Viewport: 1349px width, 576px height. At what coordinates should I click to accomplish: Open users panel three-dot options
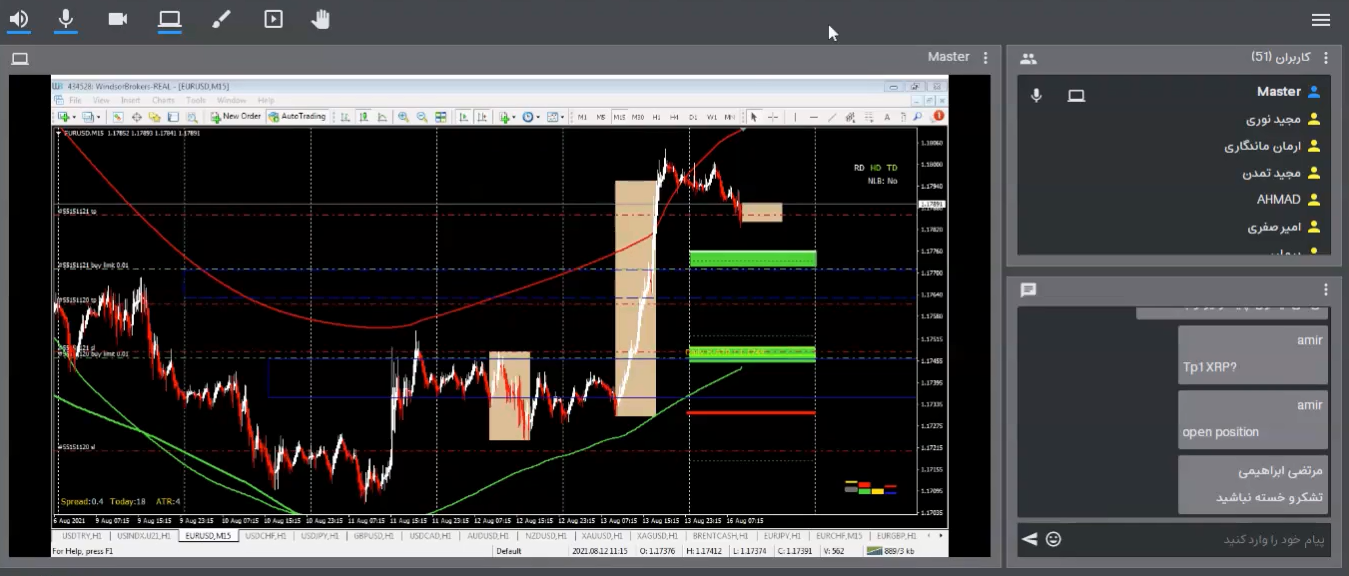pos(1326,58)
